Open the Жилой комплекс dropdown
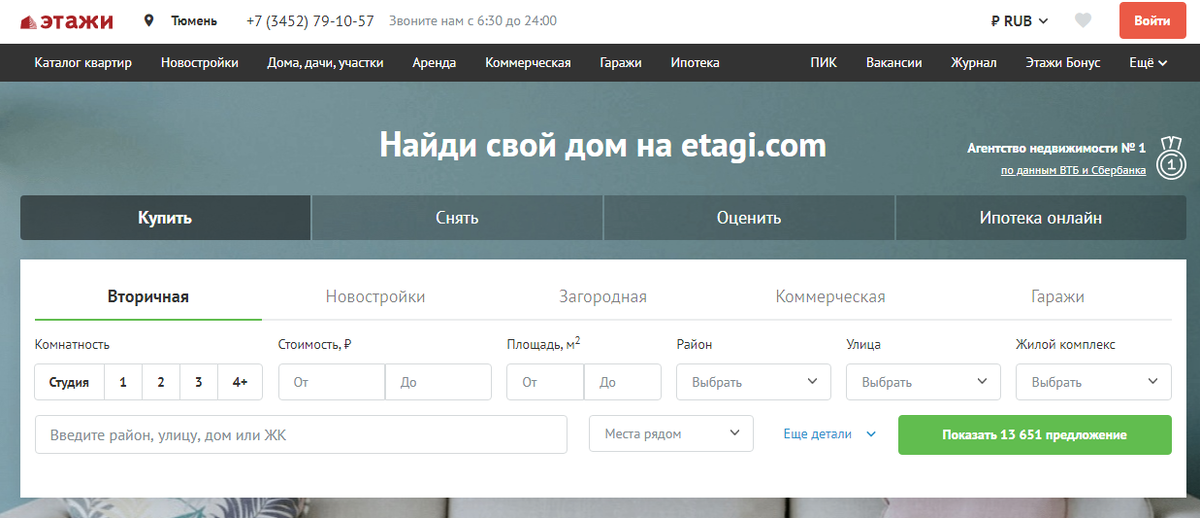This screenshot has height=518, width=1200. [1093, 382]
